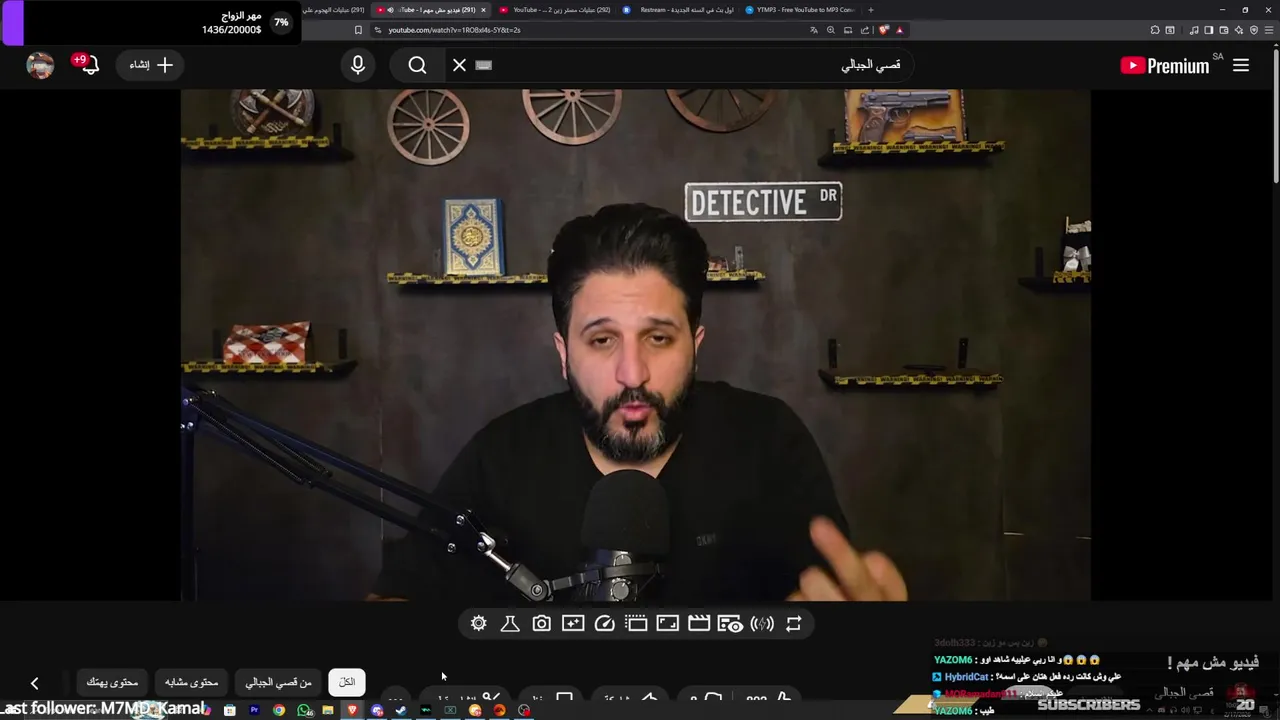Viewport: 1280px width, 720px height.
Task: Click the sparkle-frame icon in the video toolbar
Action: (573, 623)
